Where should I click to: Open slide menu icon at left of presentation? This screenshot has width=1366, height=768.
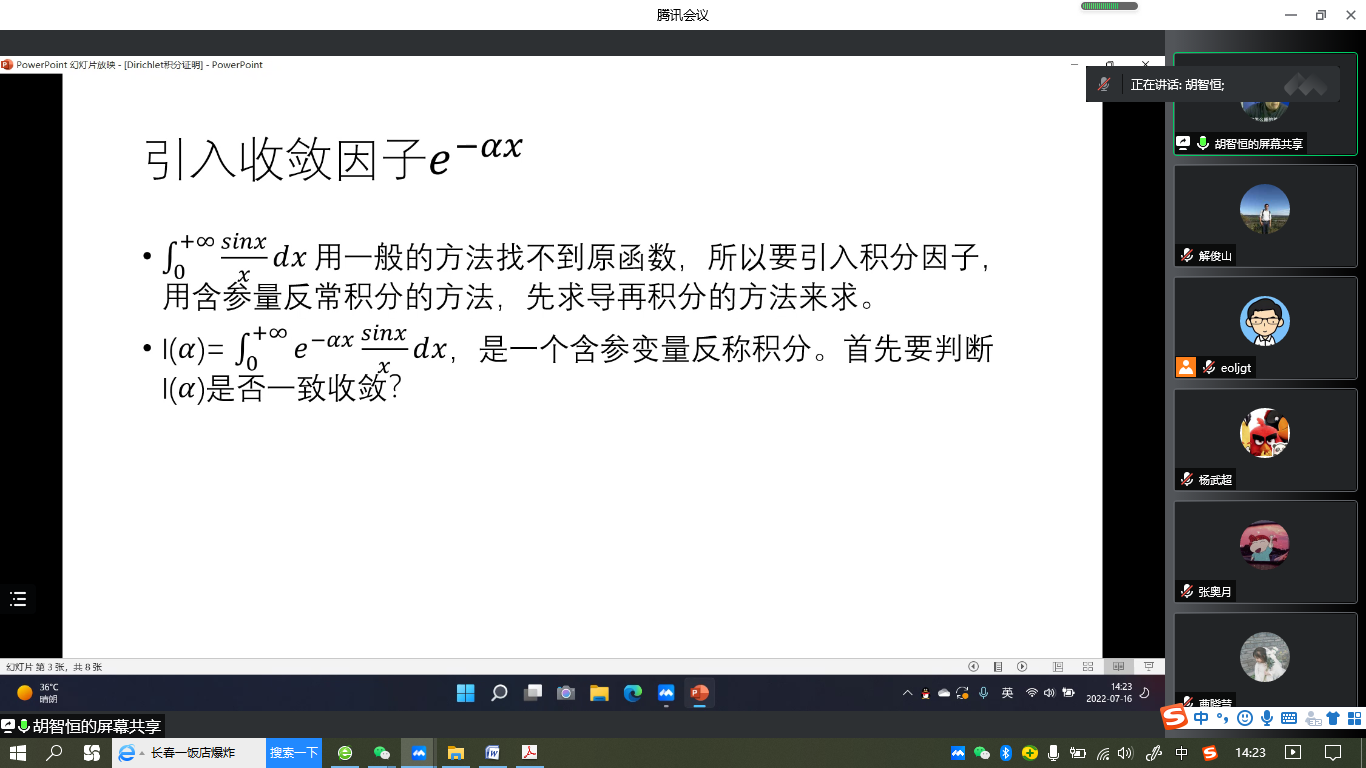coord(18,599)
